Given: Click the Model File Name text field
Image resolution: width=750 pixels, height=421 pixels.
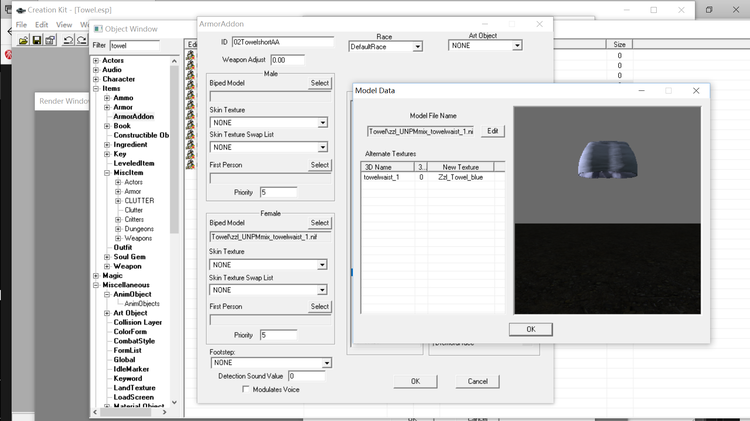Looking at the screenshot, I should click(x=421, y=131).
